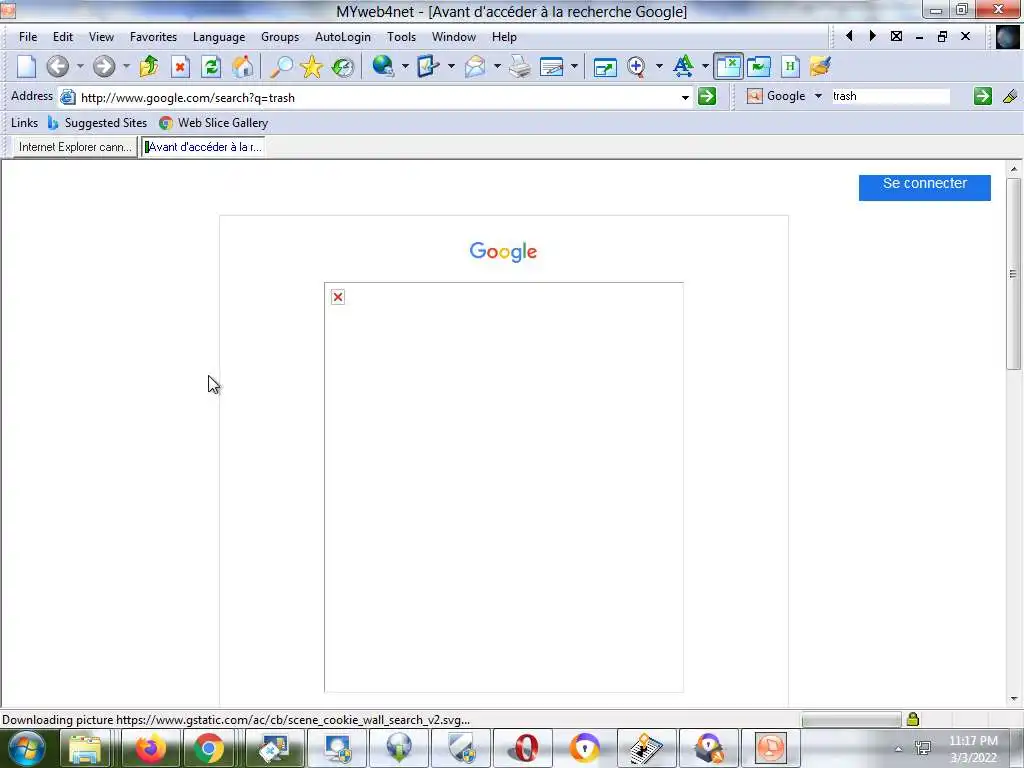The image size is (1024, 768).
Task: Click the green H page icon
Action: (790, 67)
